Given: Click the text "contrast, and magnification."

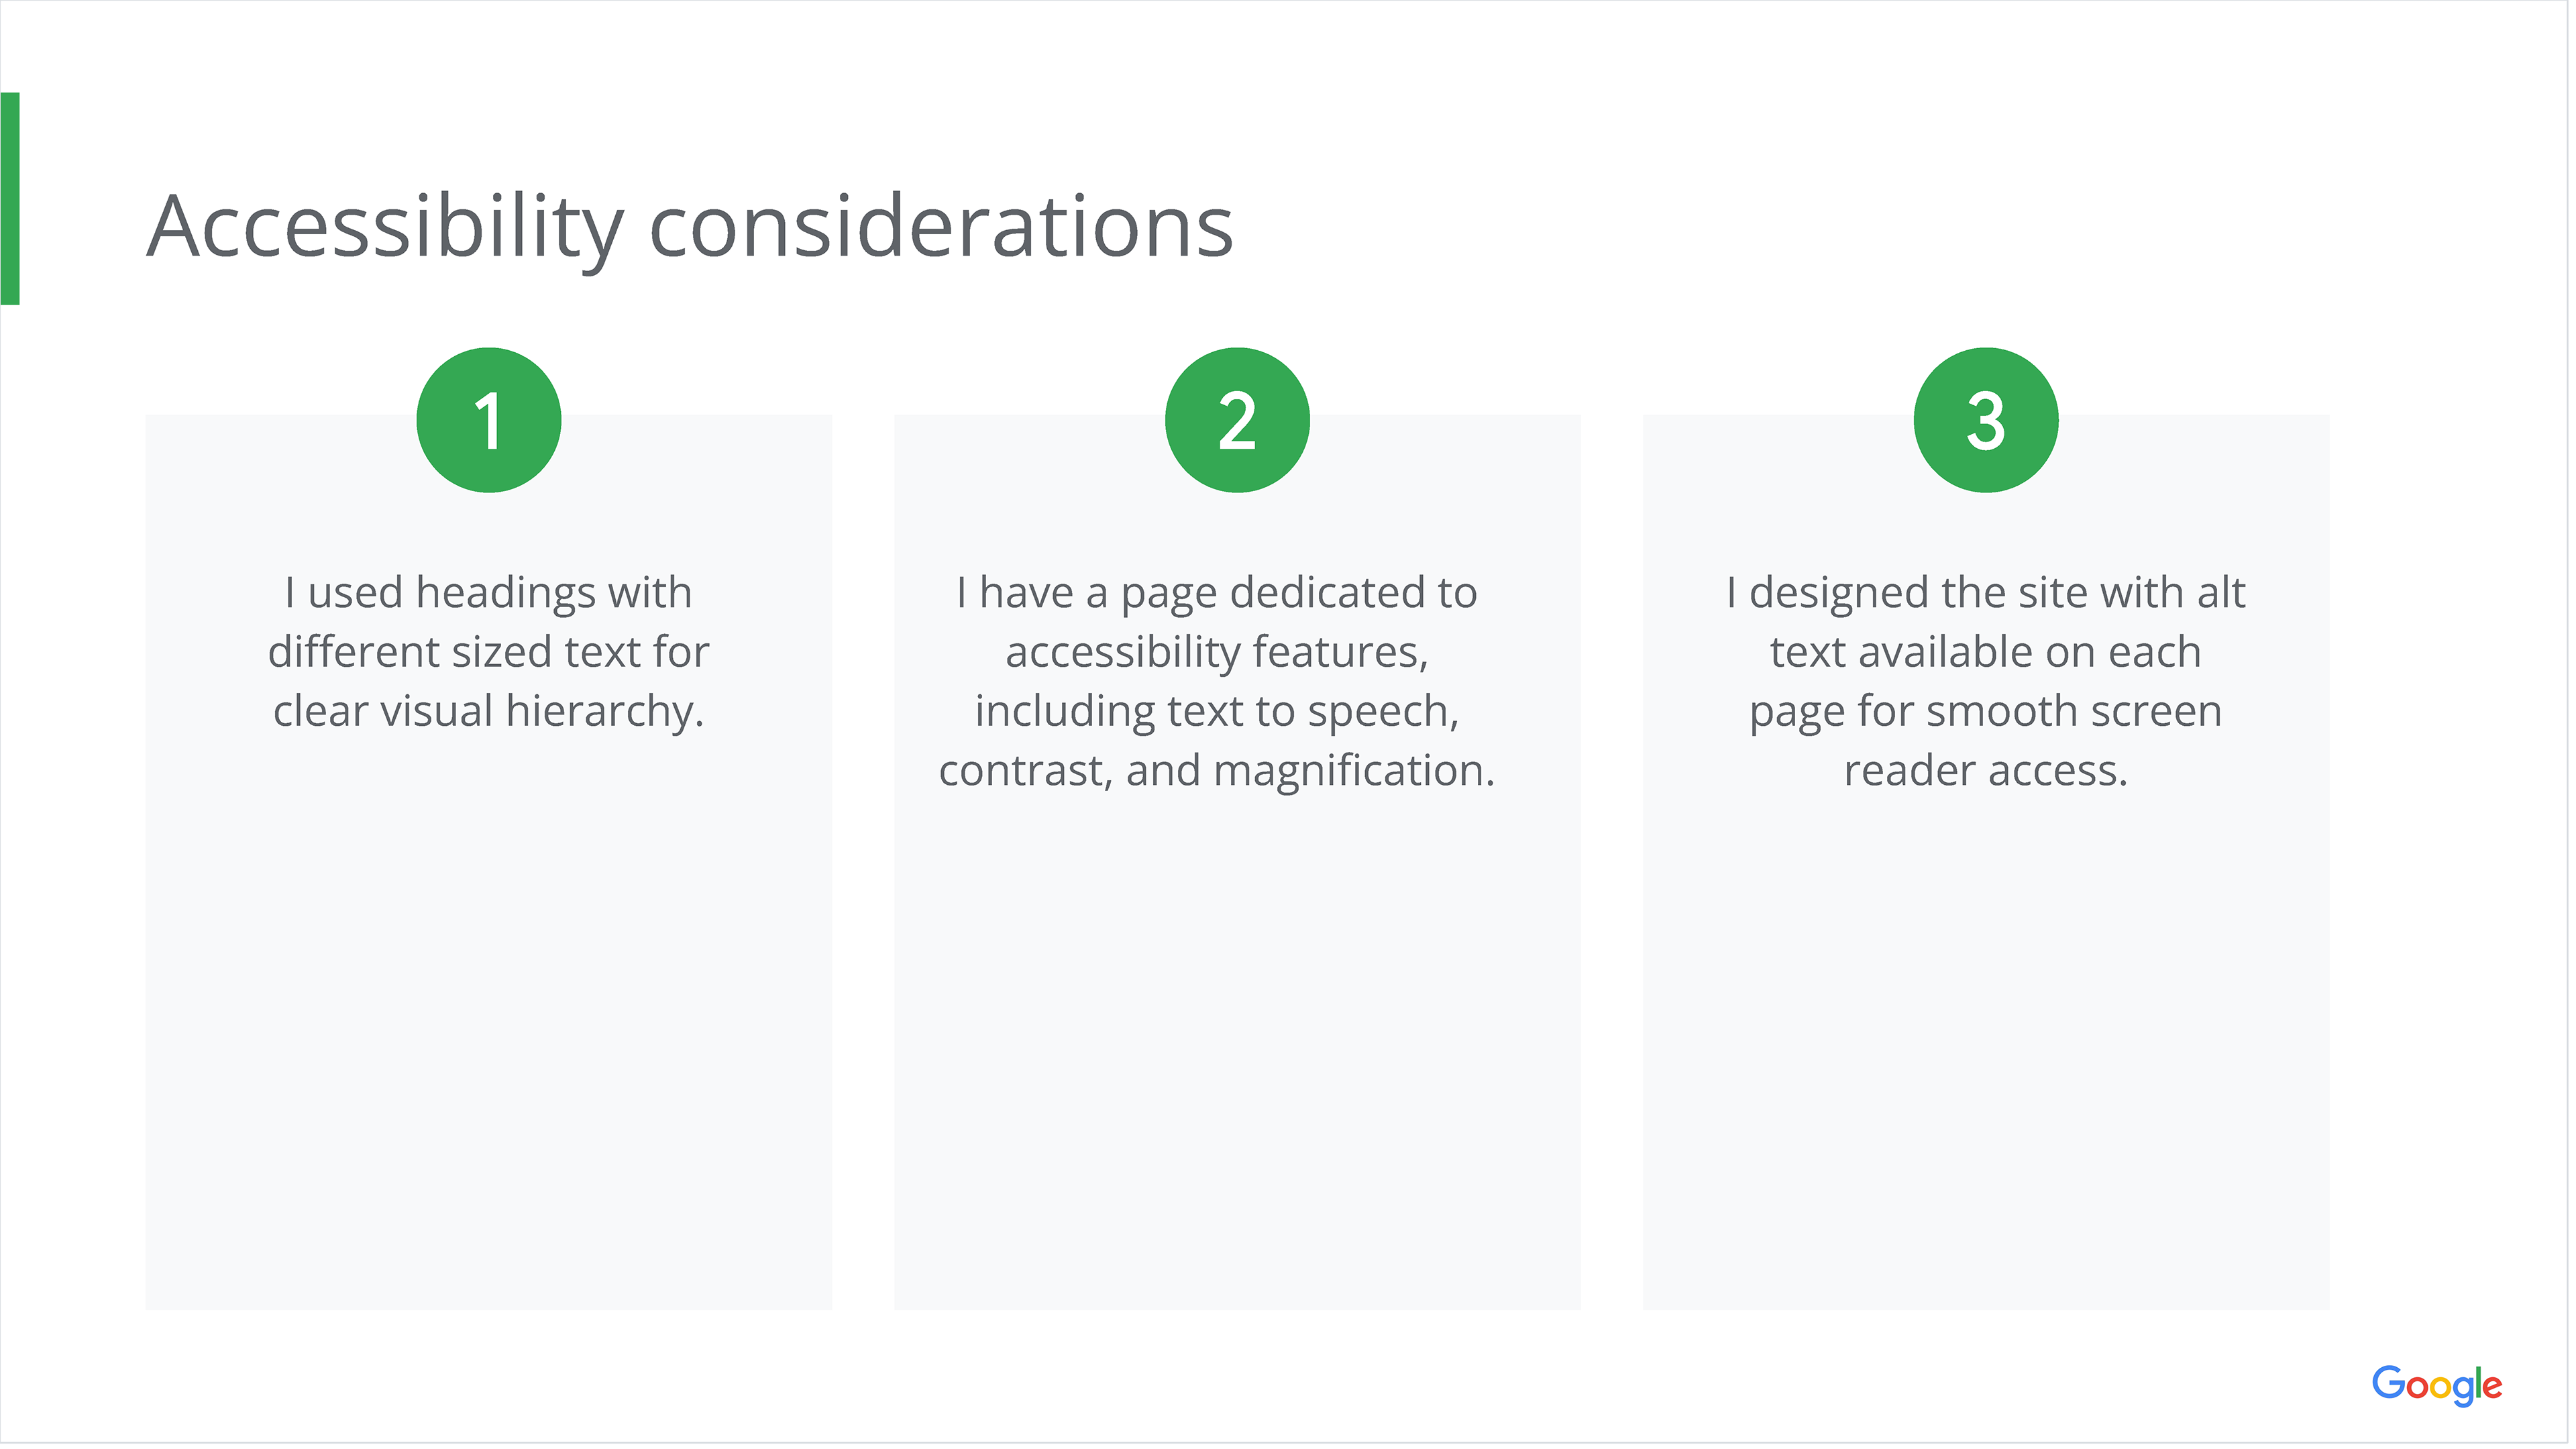Looking at the screenshot, I should point(1217,771).
